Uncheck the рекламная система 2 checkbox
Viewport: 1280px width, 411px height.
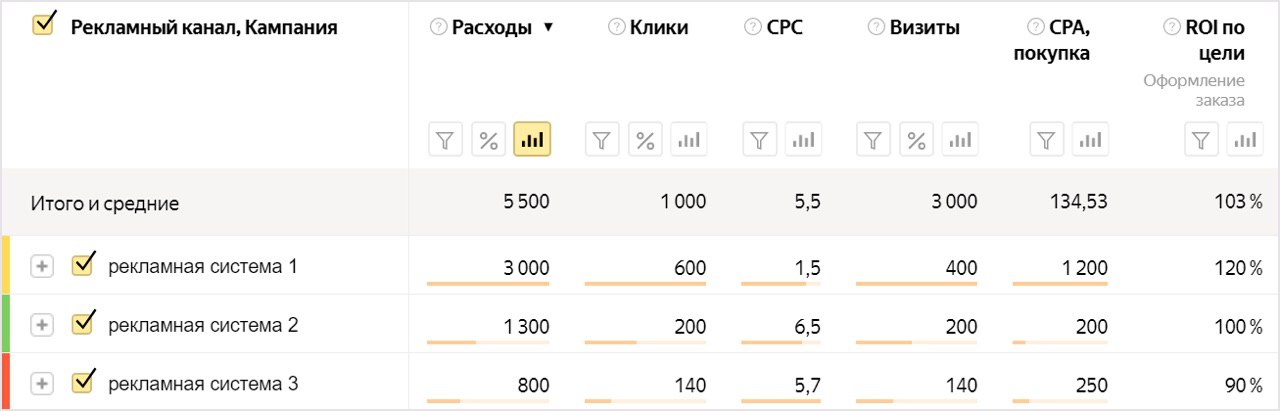coord(83,323)
